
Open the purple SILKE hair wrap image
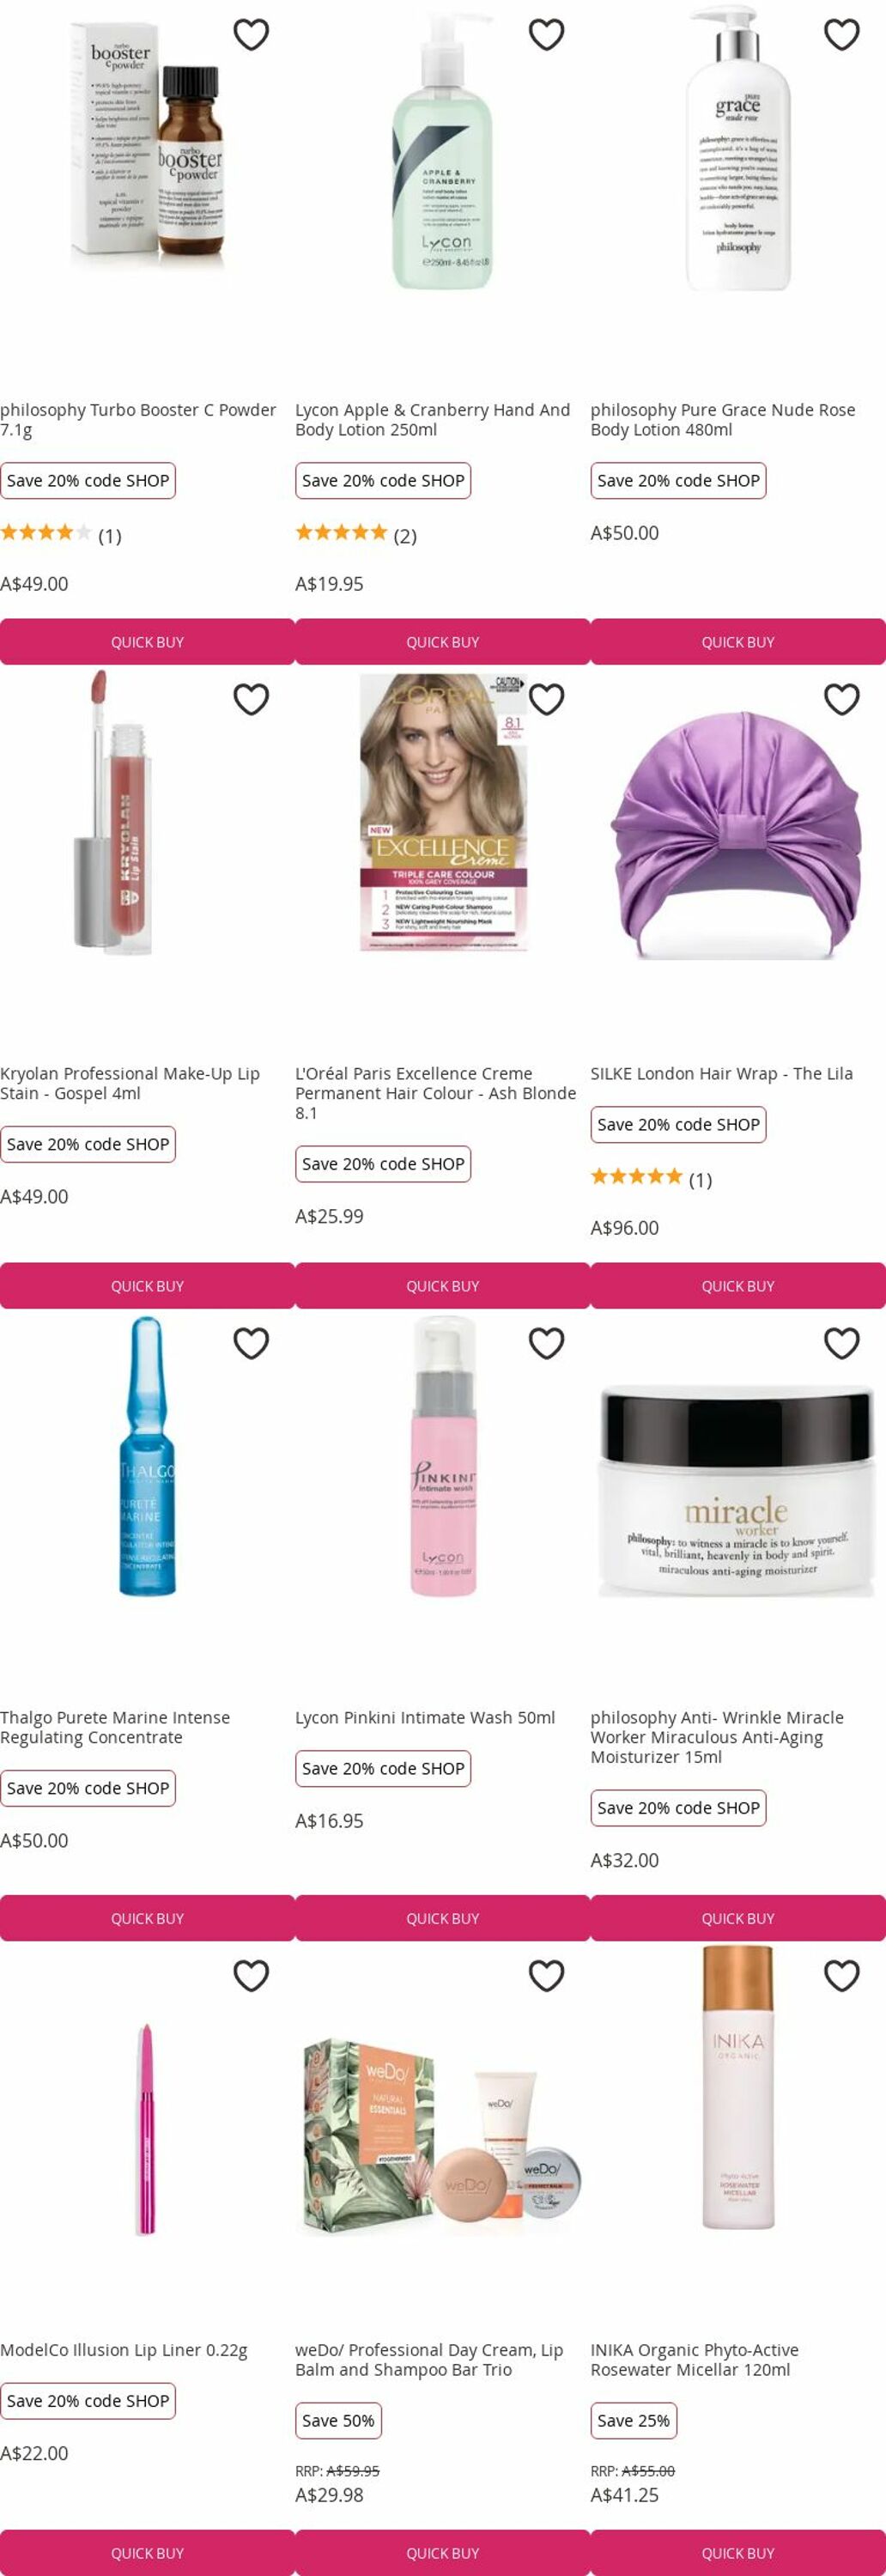[x=738, y=833]
